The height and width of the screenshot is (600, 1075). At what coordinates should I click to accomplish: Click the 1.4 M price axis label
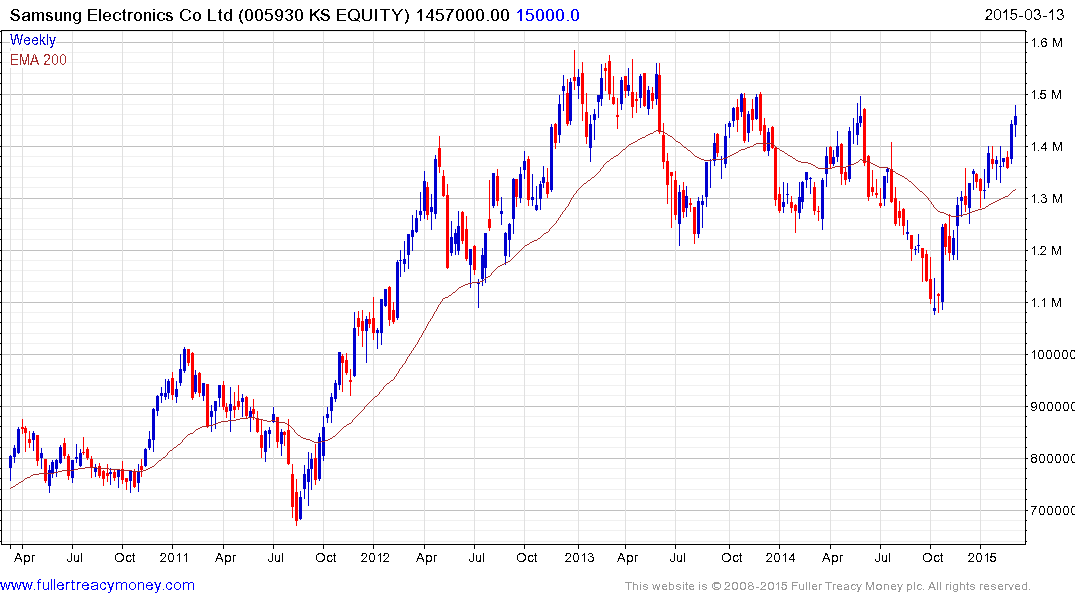1047,147
